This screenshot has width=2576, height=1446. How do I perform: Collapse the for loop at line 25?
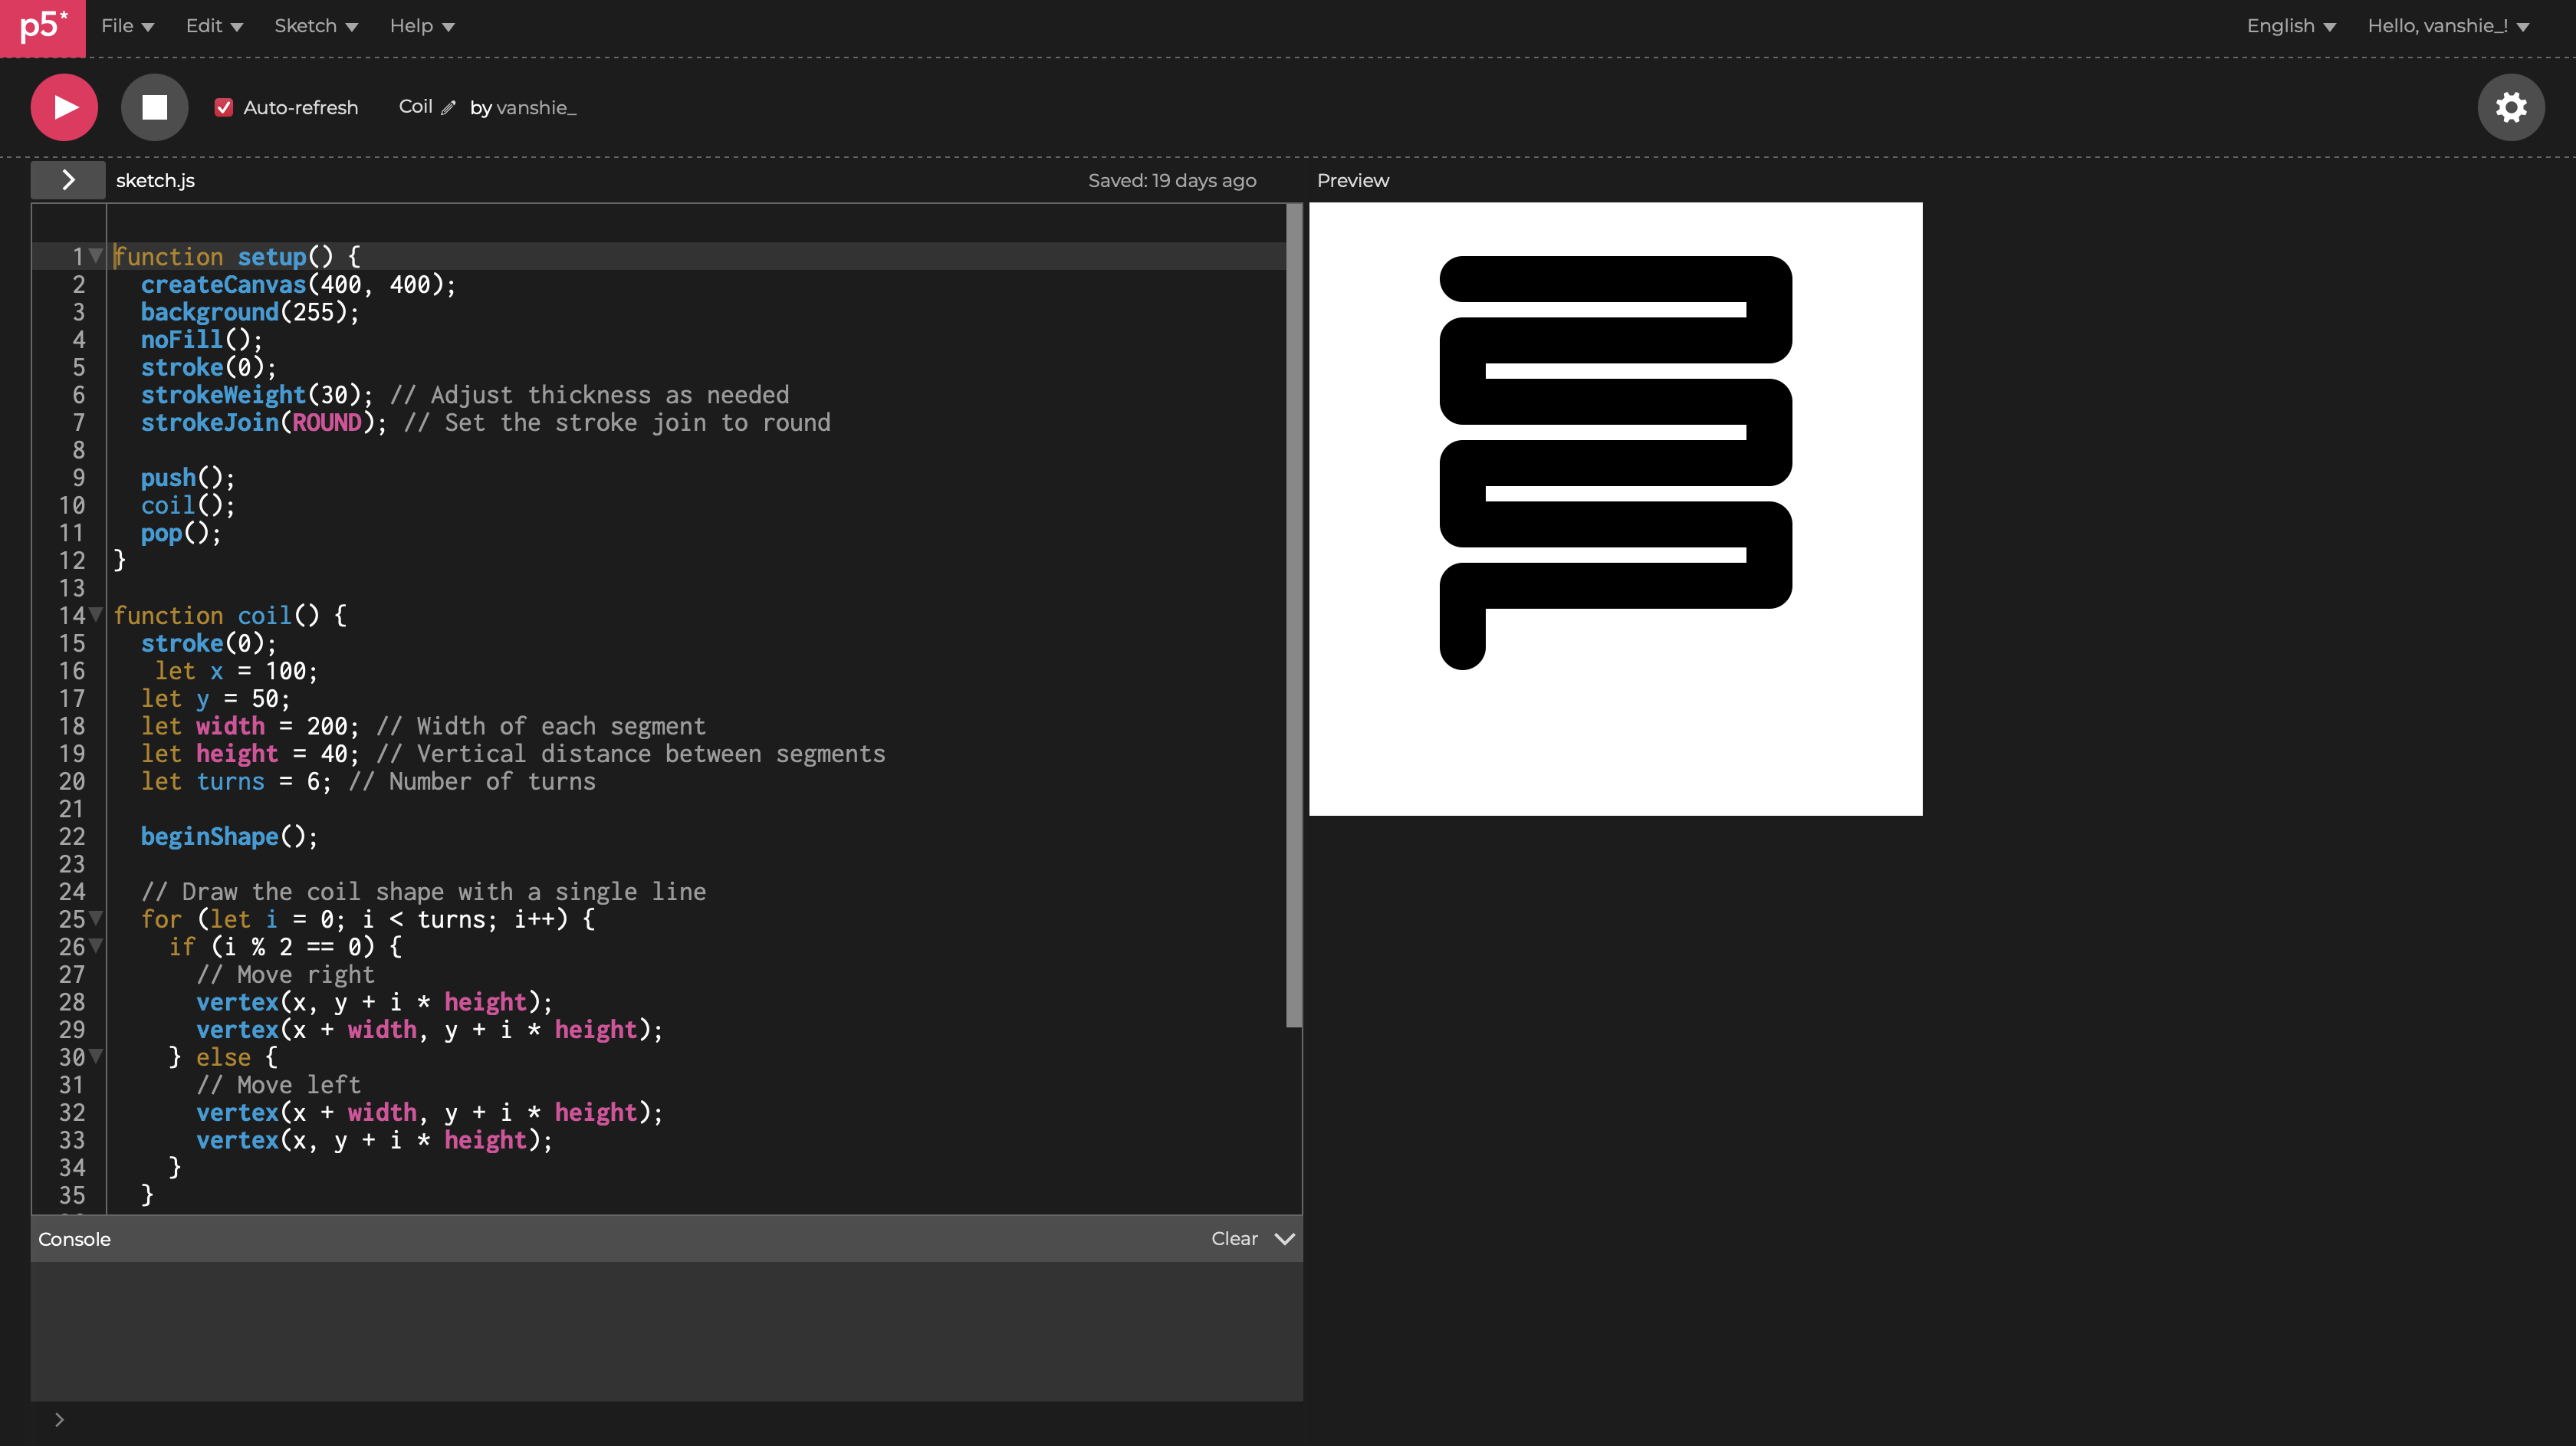tap(96, 918)
